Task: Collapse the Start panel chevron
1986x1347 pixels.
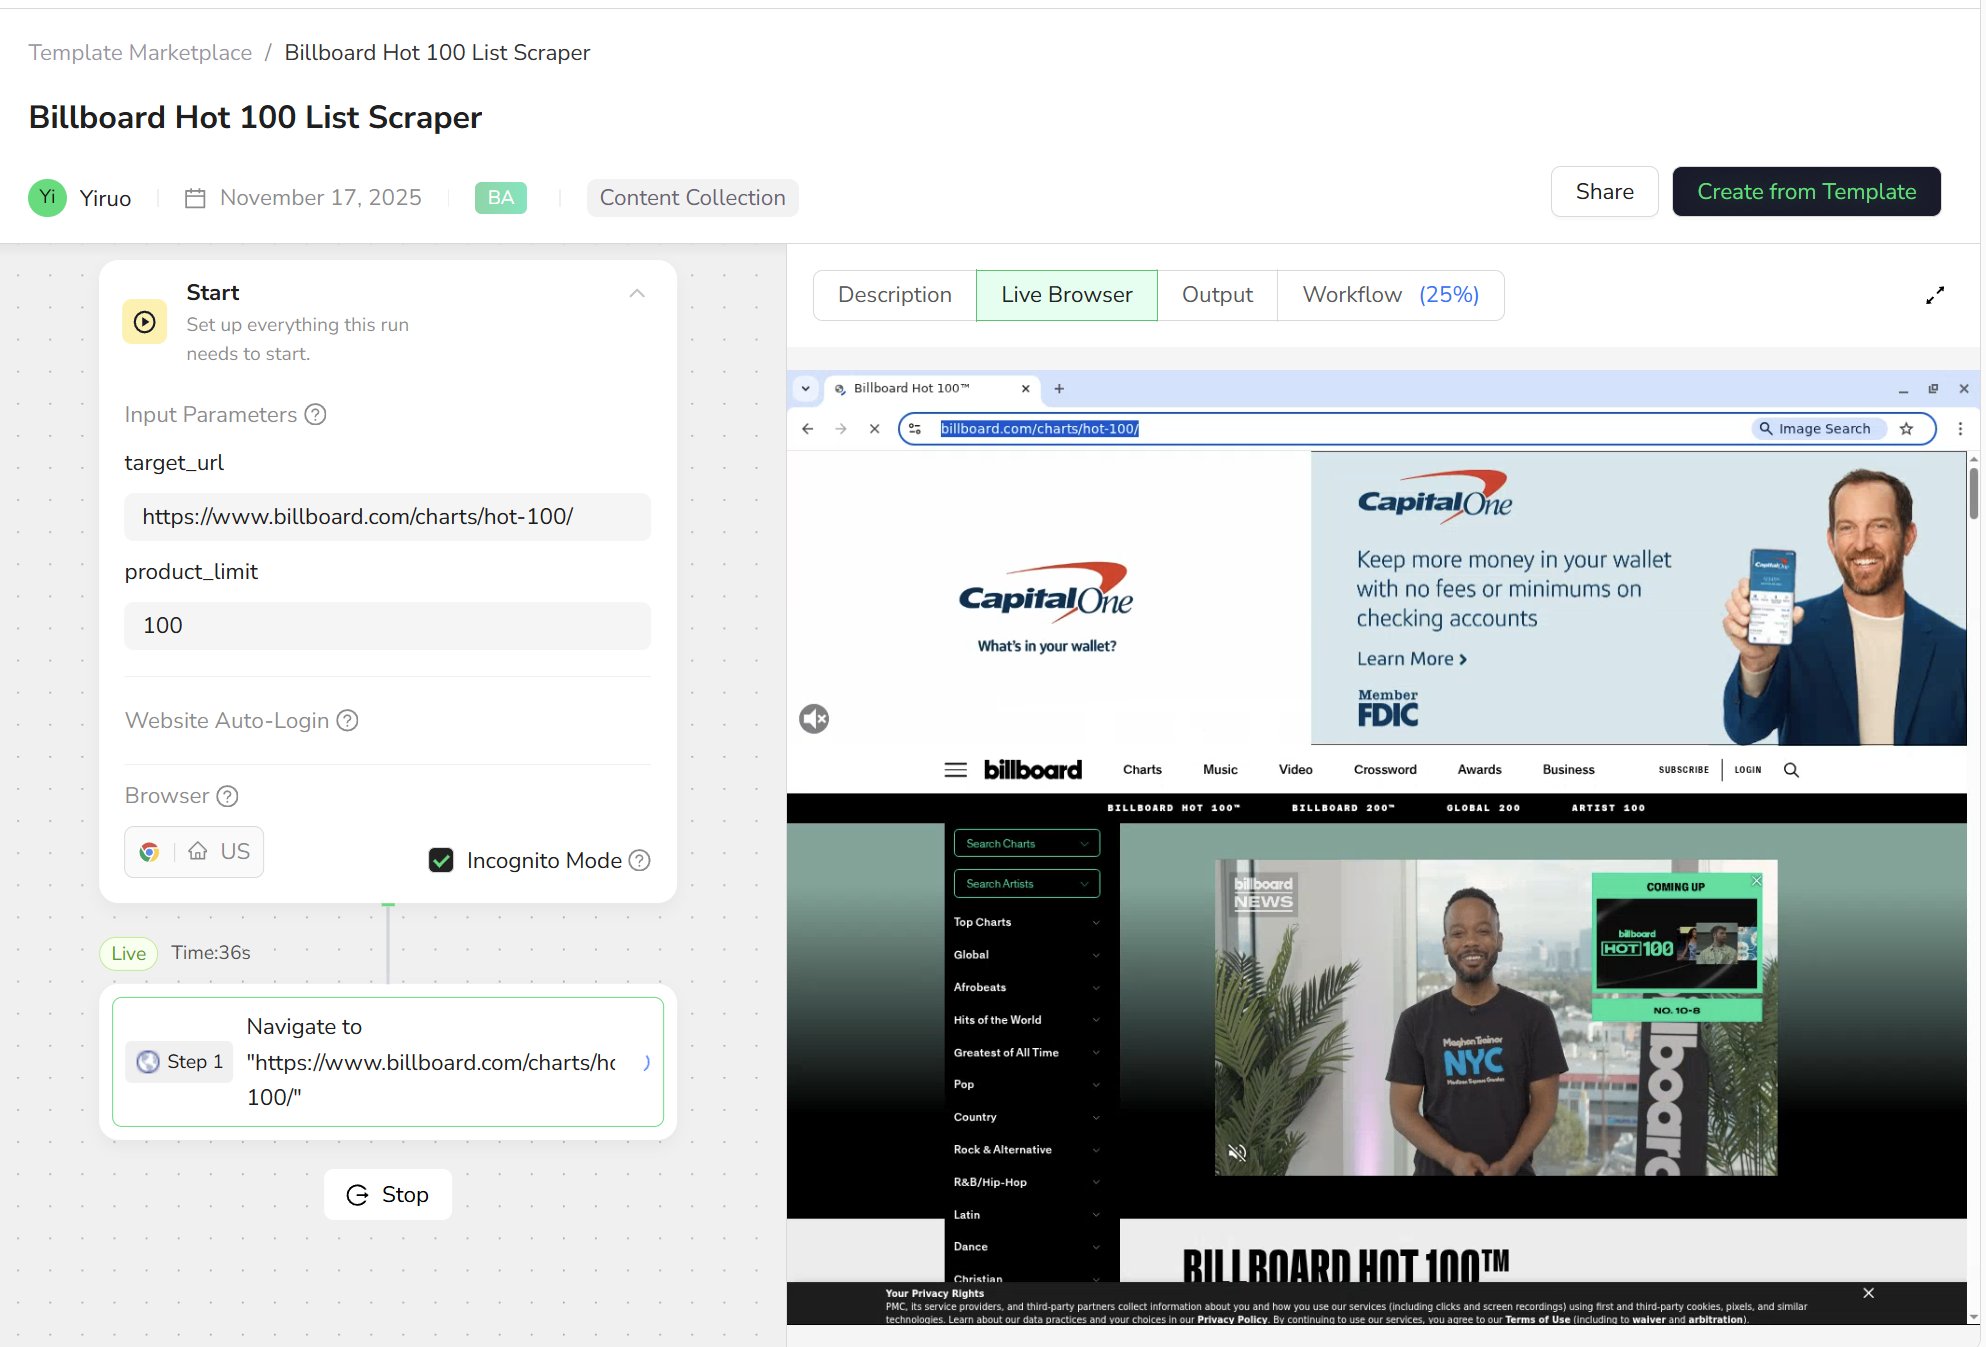Action: (637, 293)
